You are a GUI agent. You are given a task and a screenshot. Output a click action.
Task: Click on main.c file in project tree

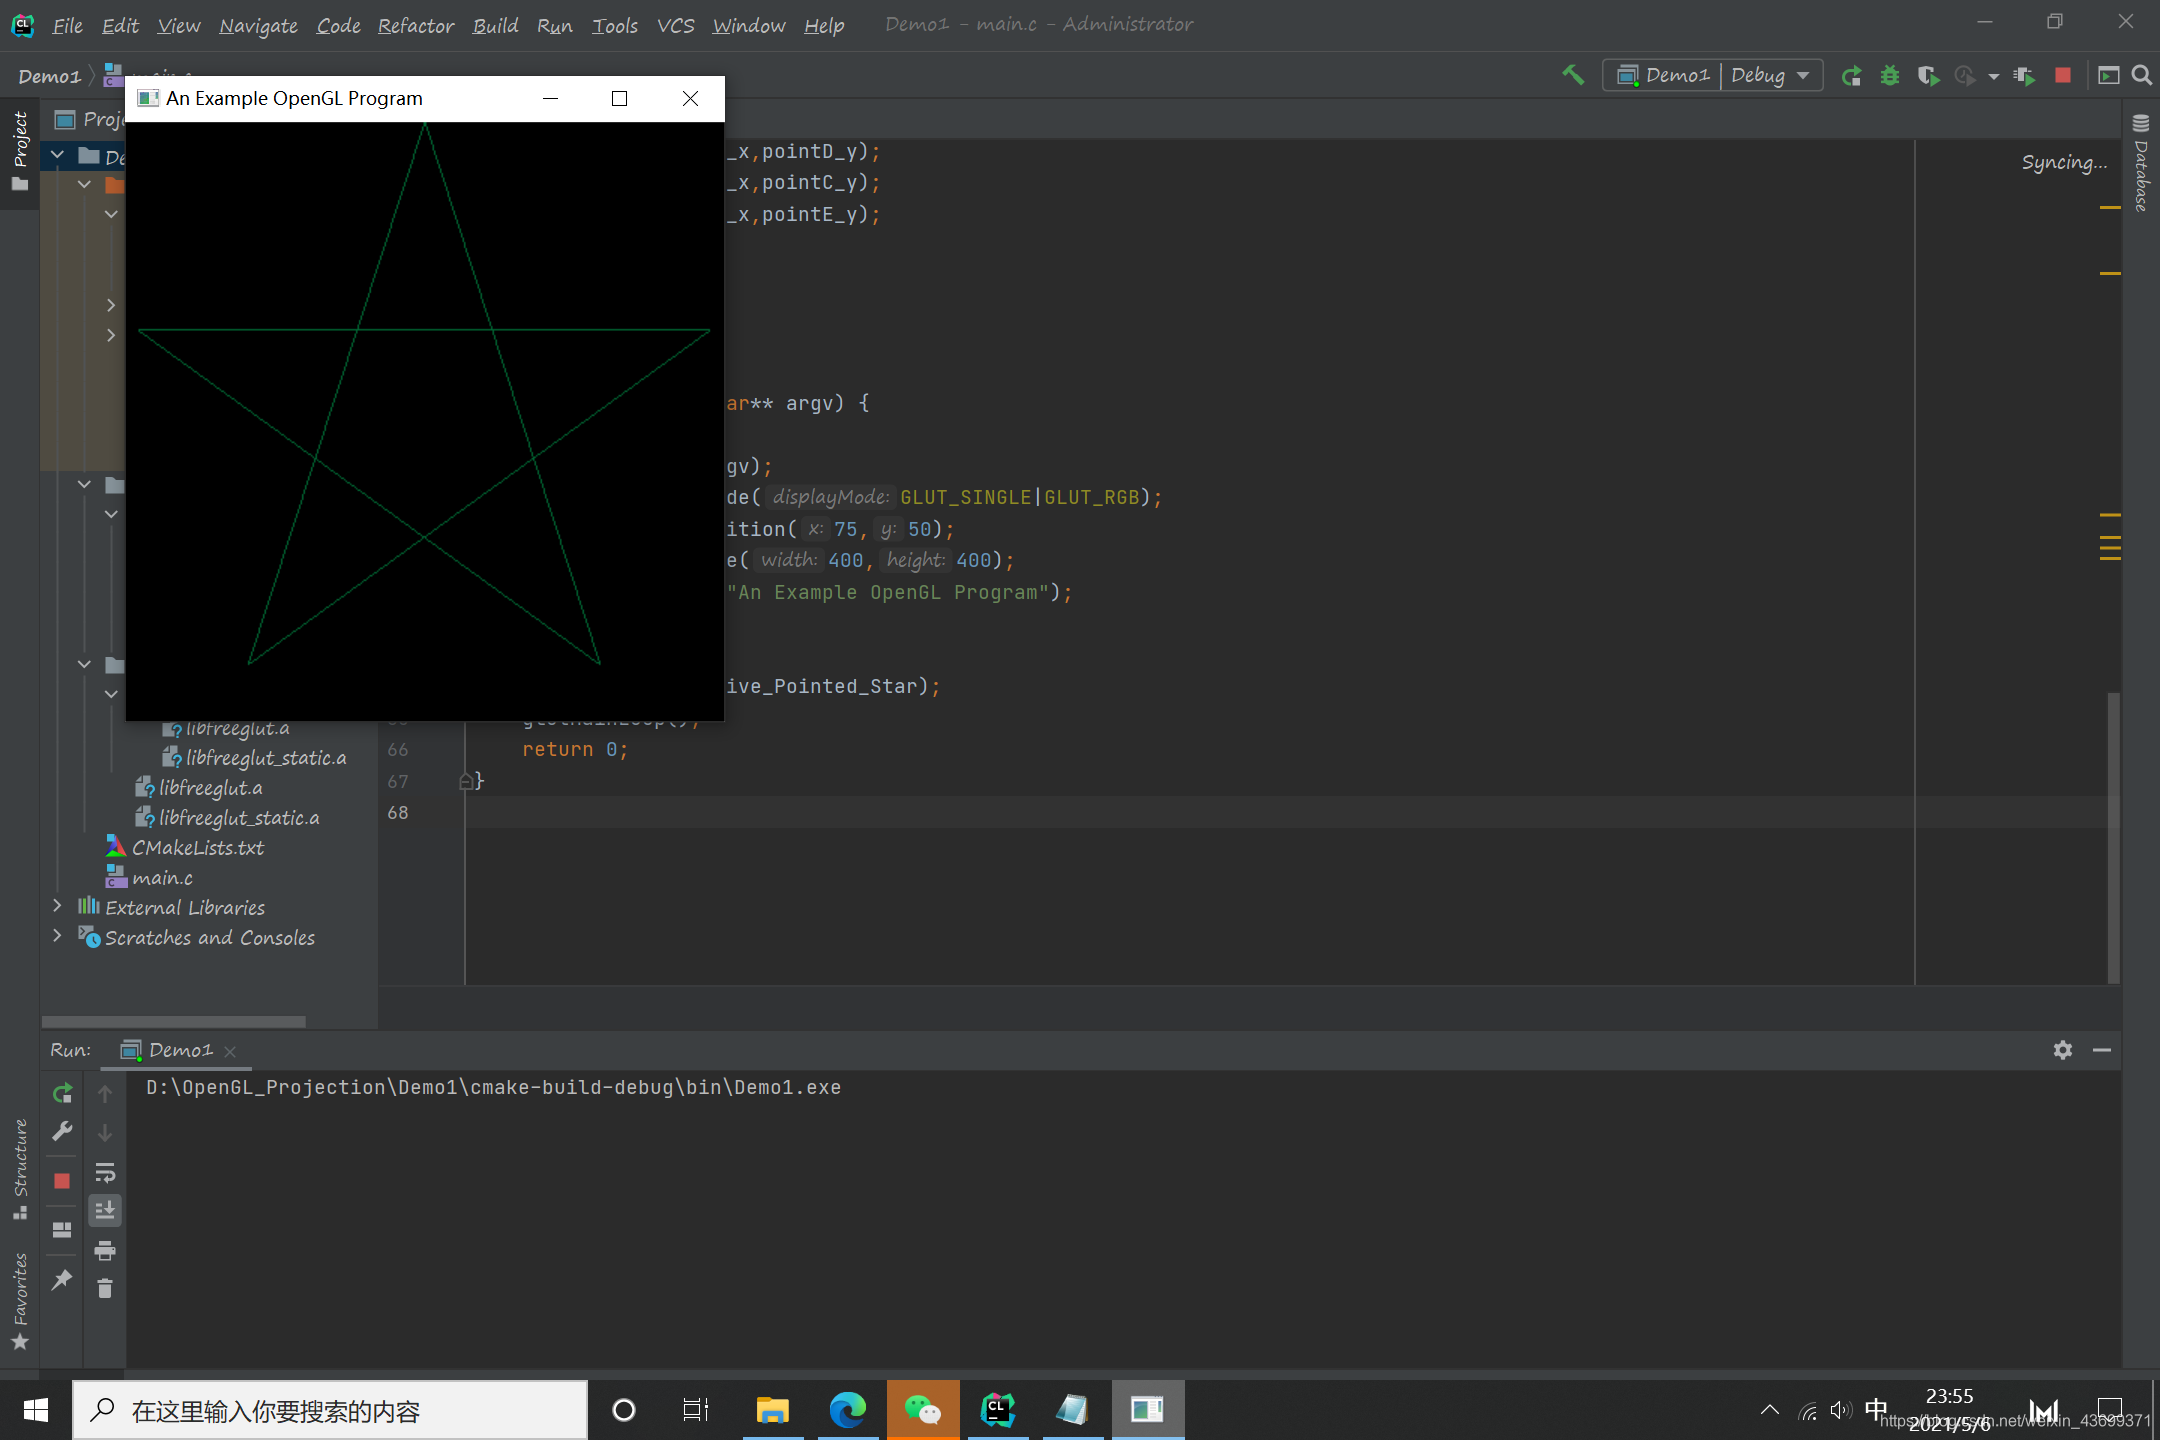[x=162, y=878]
